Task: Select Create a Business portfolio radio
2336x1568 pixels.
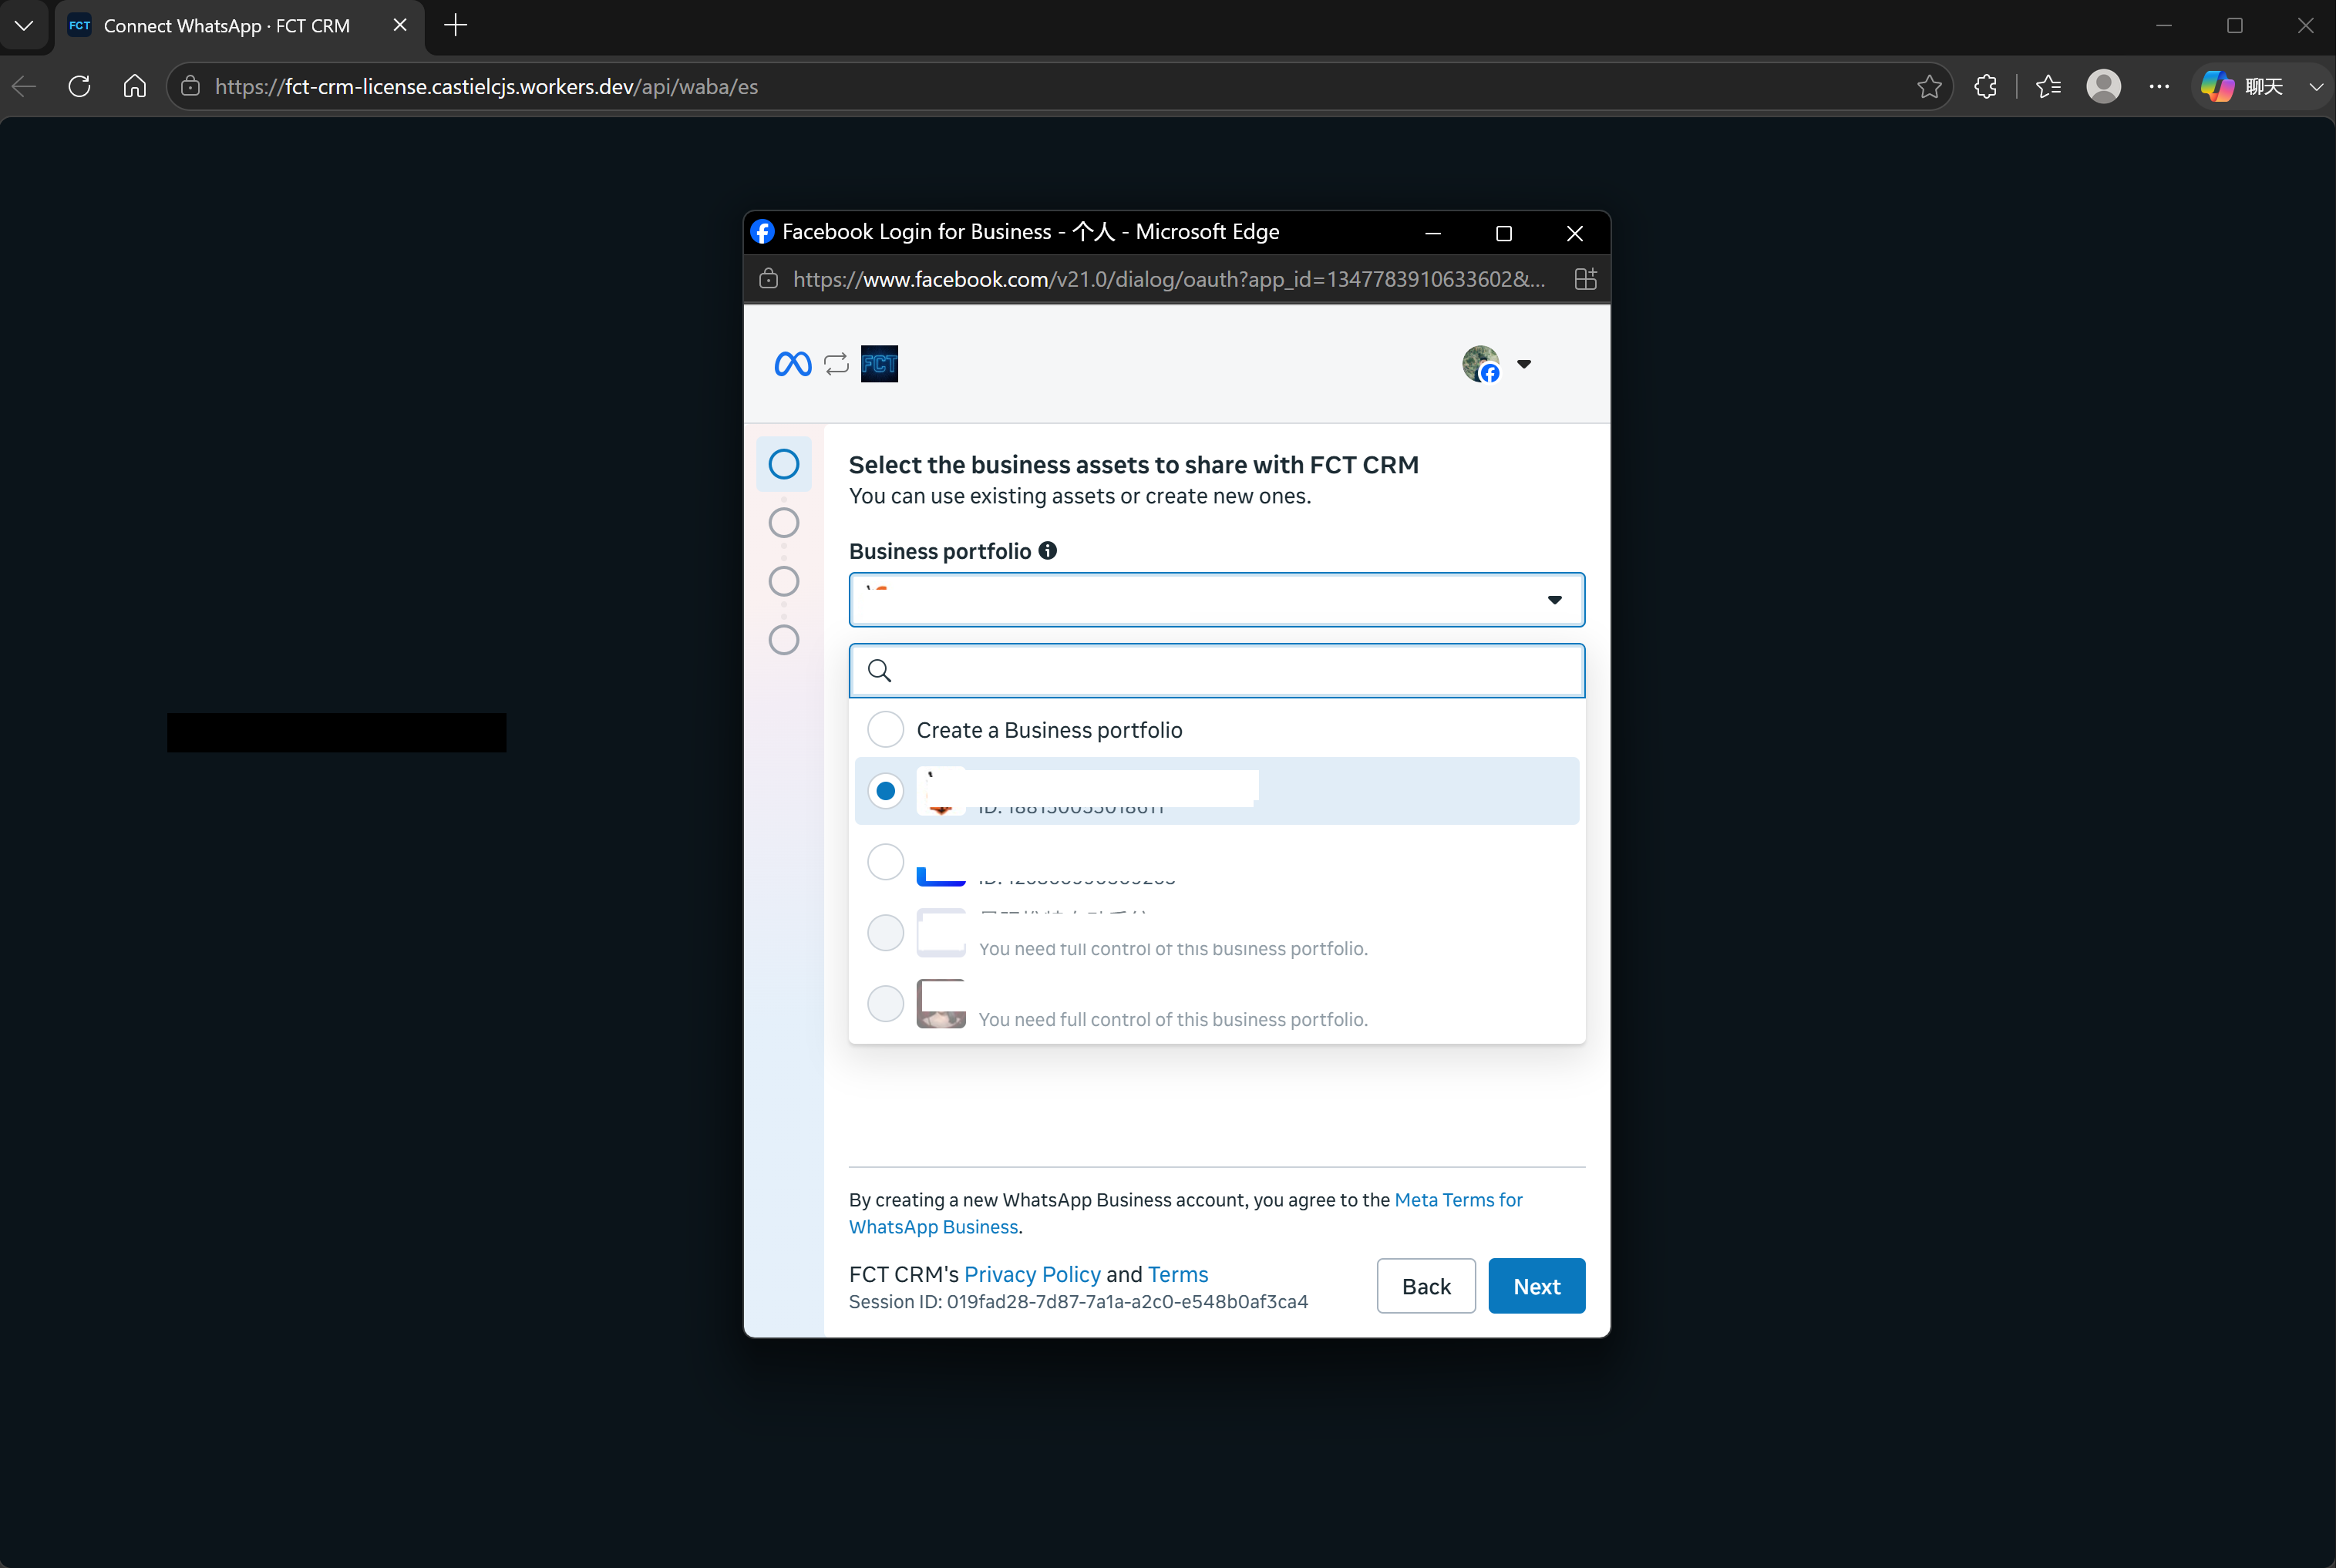Action: pyautogui.click(x=885, y=730)
